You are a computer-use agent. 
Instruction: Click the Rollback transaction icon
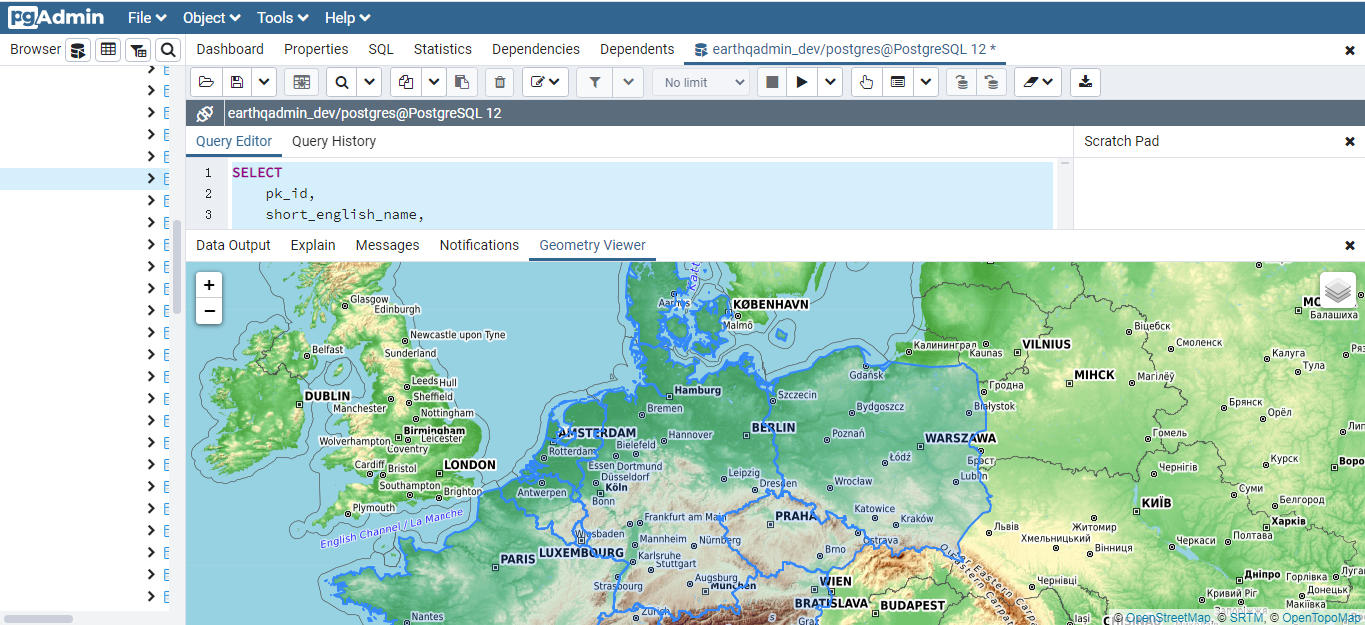click(x=991, y=82)
